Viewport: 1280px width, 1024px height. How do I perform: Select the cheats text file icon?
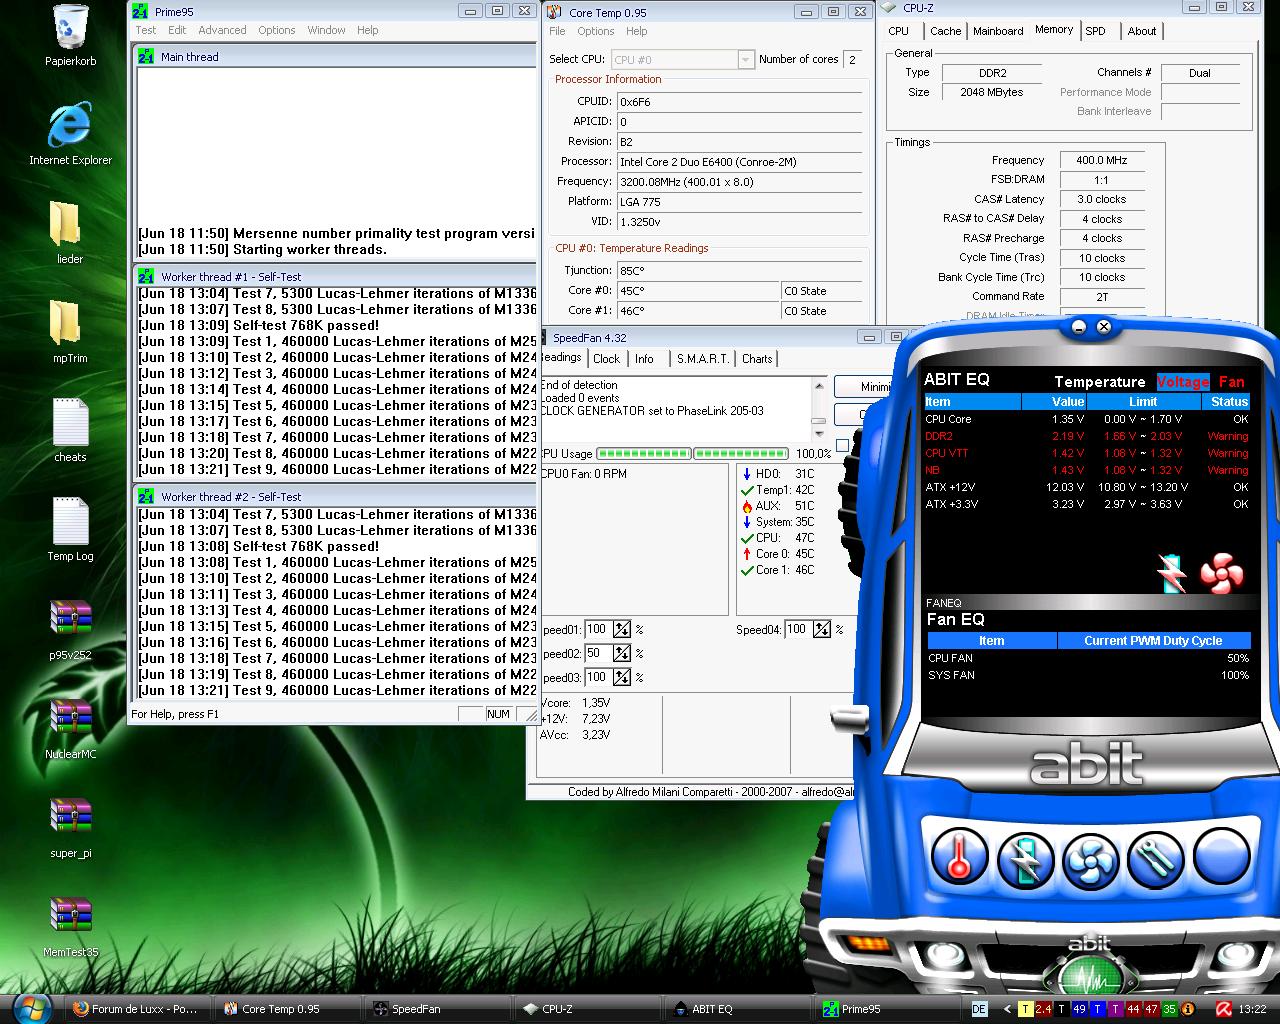tap(70, 431)
